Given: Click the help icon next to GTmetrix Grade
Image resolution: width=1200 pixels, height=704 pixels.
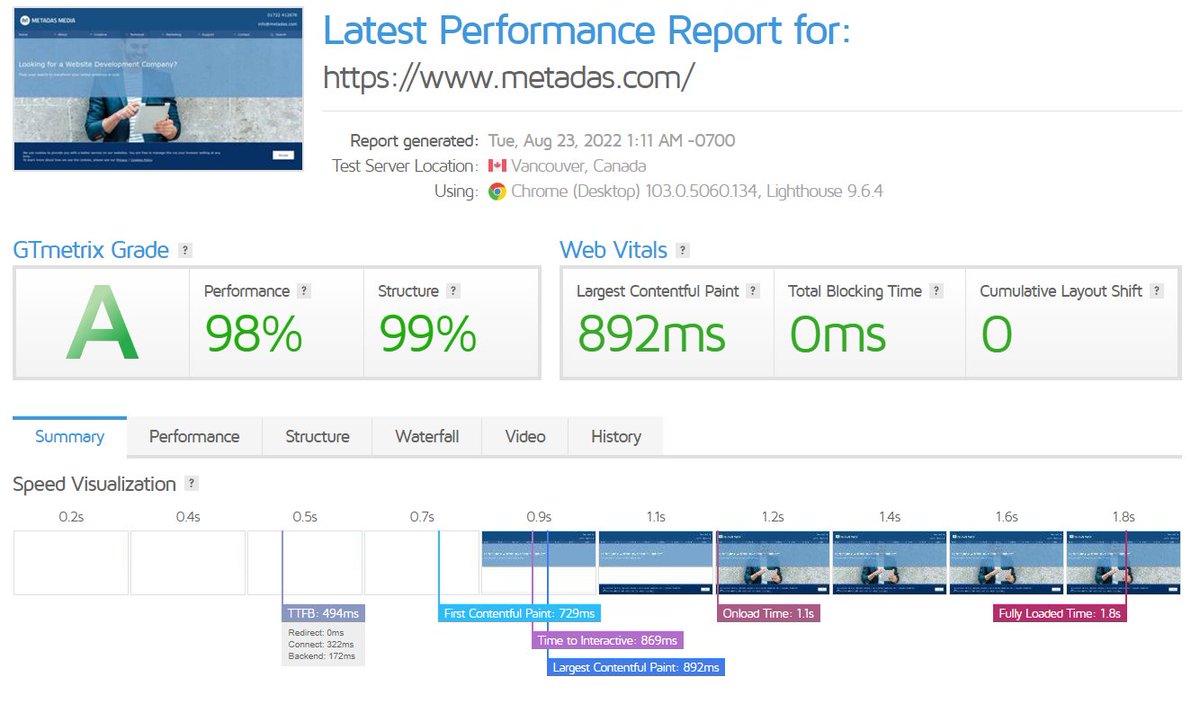Looking at the screenshot, I should (185, 250).
